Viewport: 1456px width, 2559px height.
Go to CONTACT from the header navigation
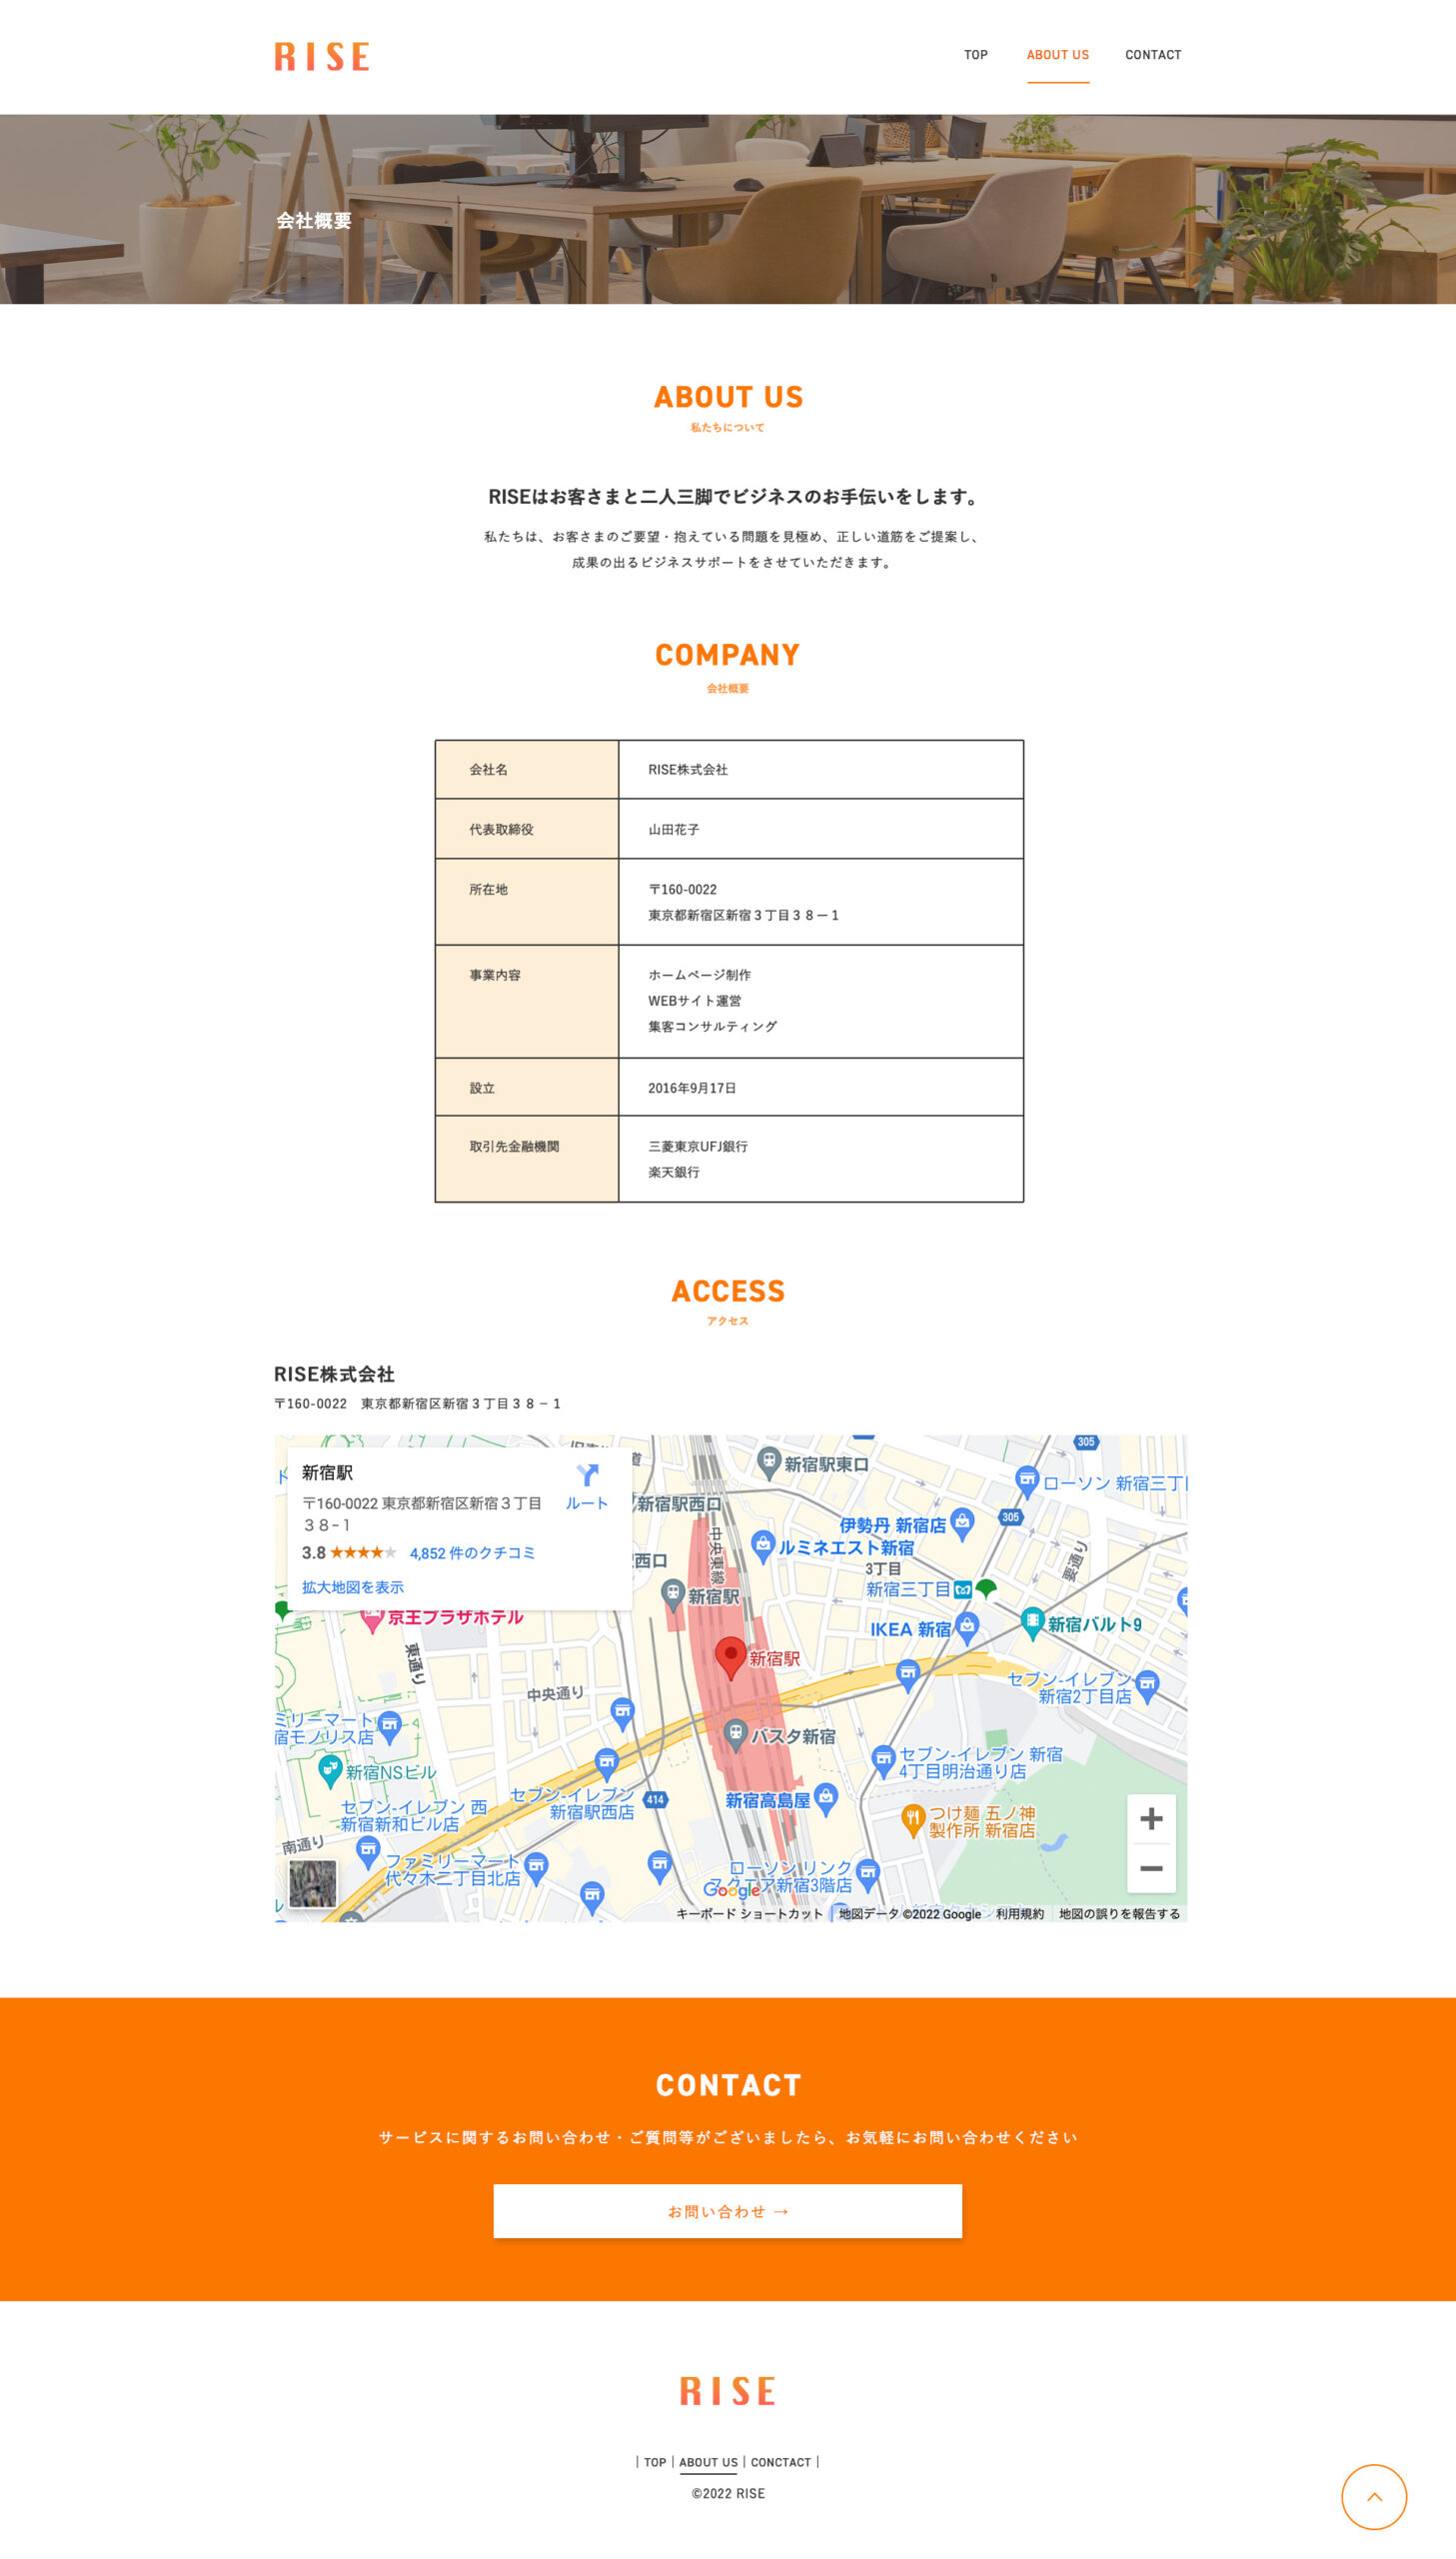tap(1152, 55)
